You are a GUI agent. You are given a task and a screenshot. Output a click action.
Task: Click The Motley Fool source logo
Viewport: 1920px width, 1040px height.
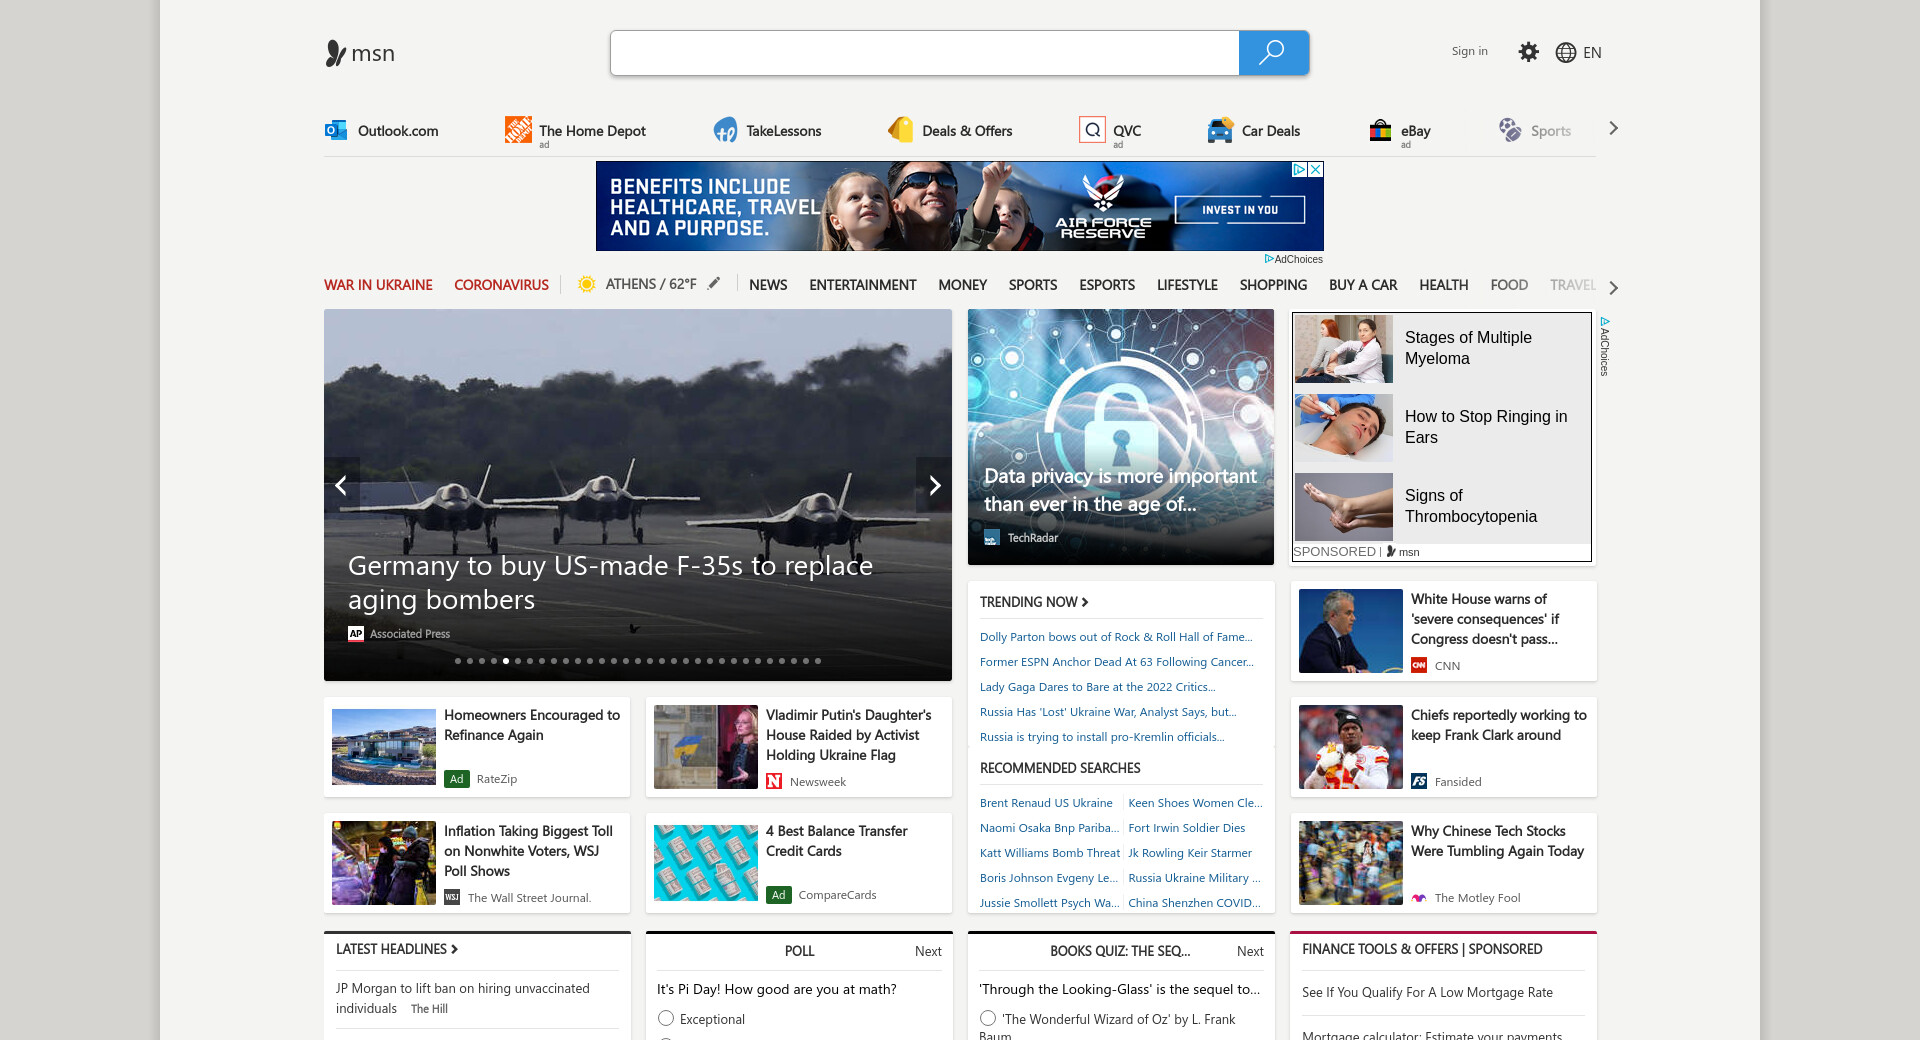click(1419, 897)
